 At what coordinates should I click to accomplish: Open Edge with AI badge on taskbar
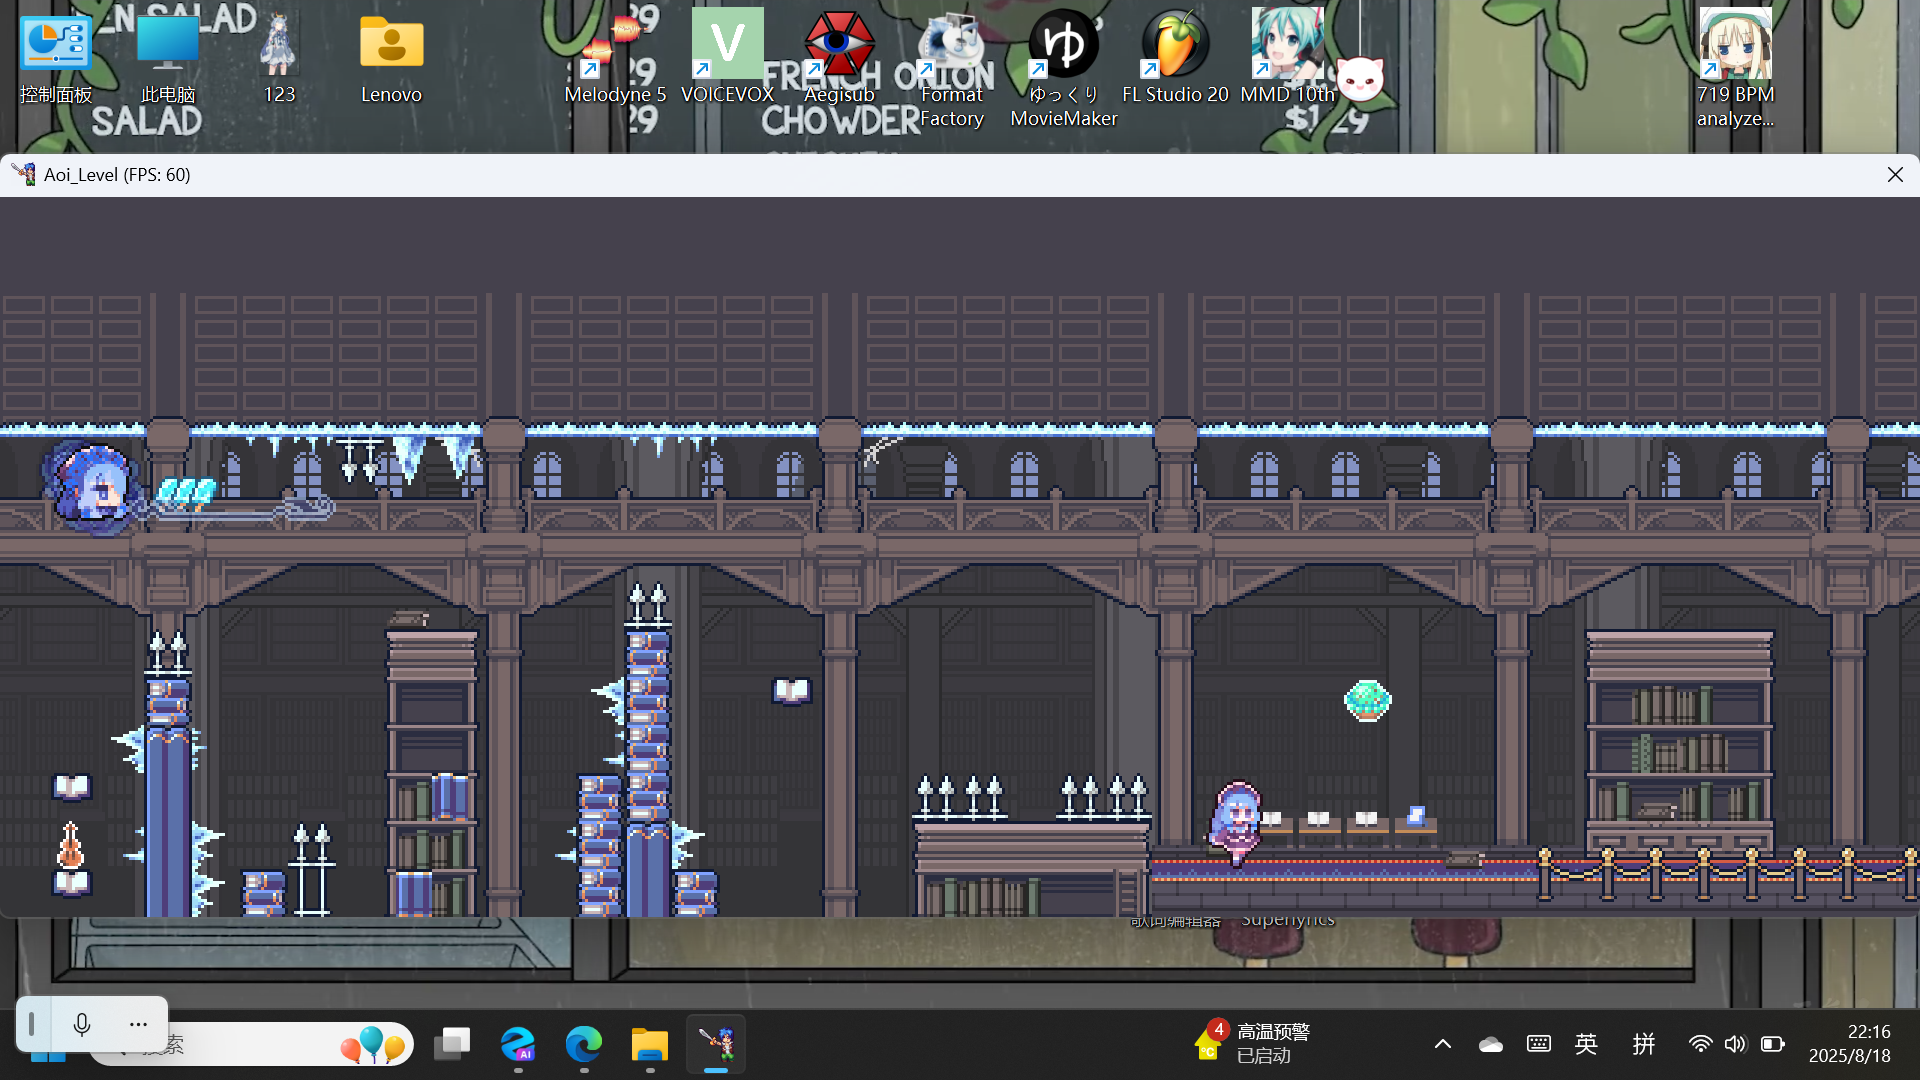click(518, 1045)
